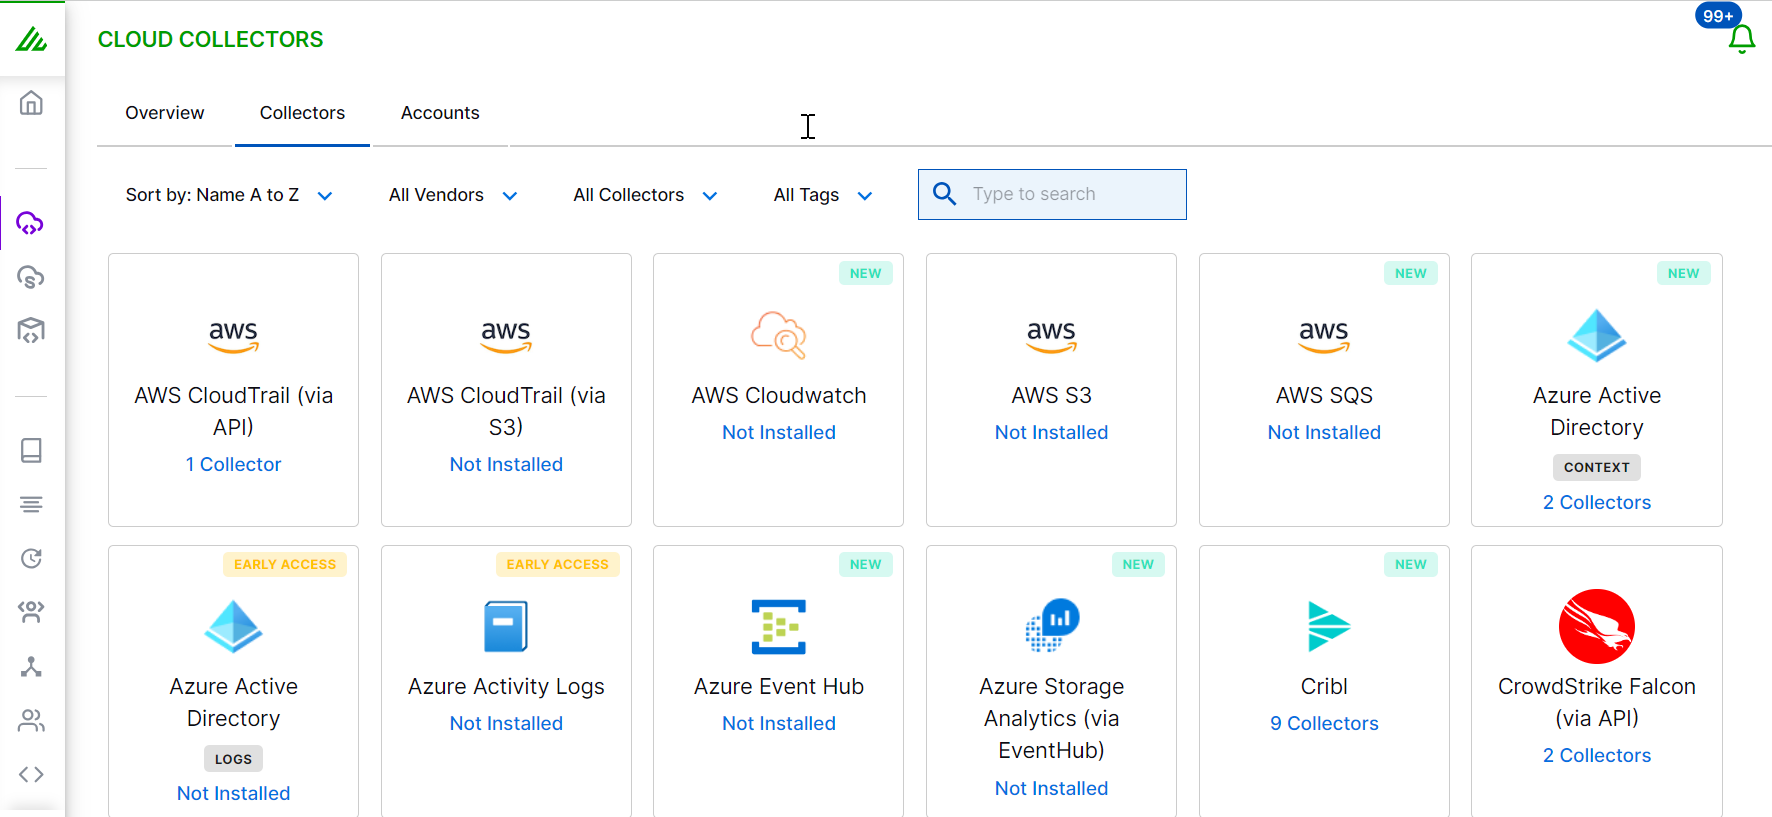Click Not Installed under Azure Activity Logs
Screen dimensions: 1772x817
(x=506, y=723)
